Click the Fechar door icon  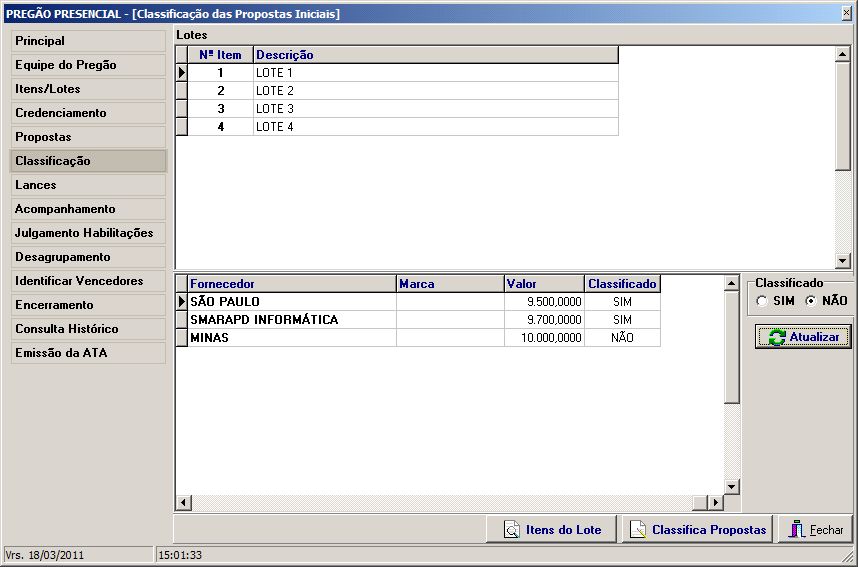(797, 529)
